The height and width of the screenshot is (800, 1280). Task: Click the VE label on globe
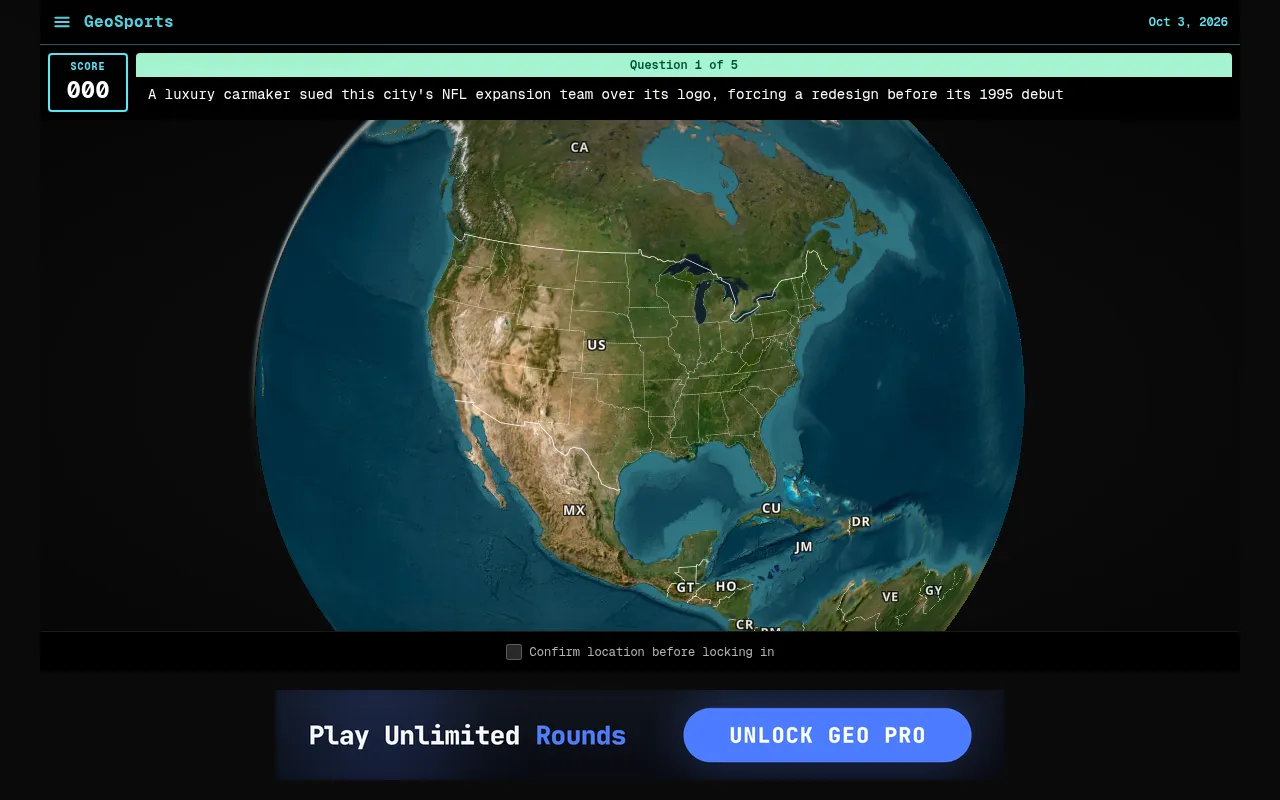[x=890, y=597]
